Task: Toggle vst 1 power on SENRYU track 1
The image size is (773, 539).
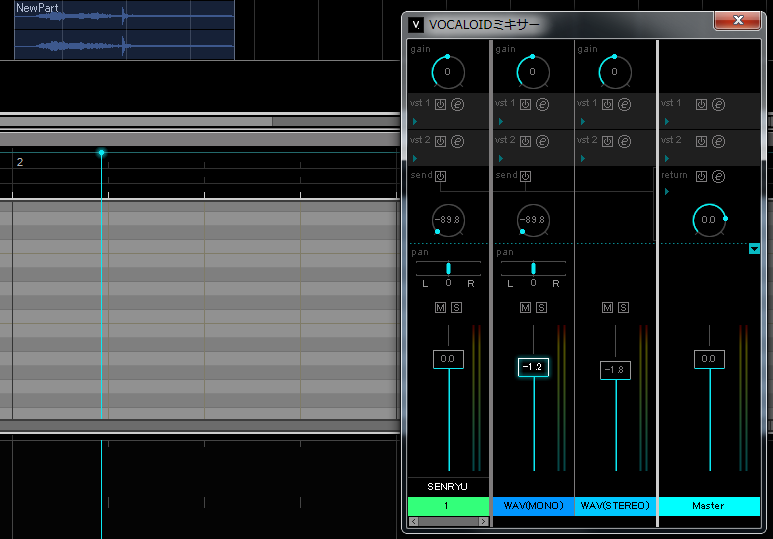Action: click(440, 105)
